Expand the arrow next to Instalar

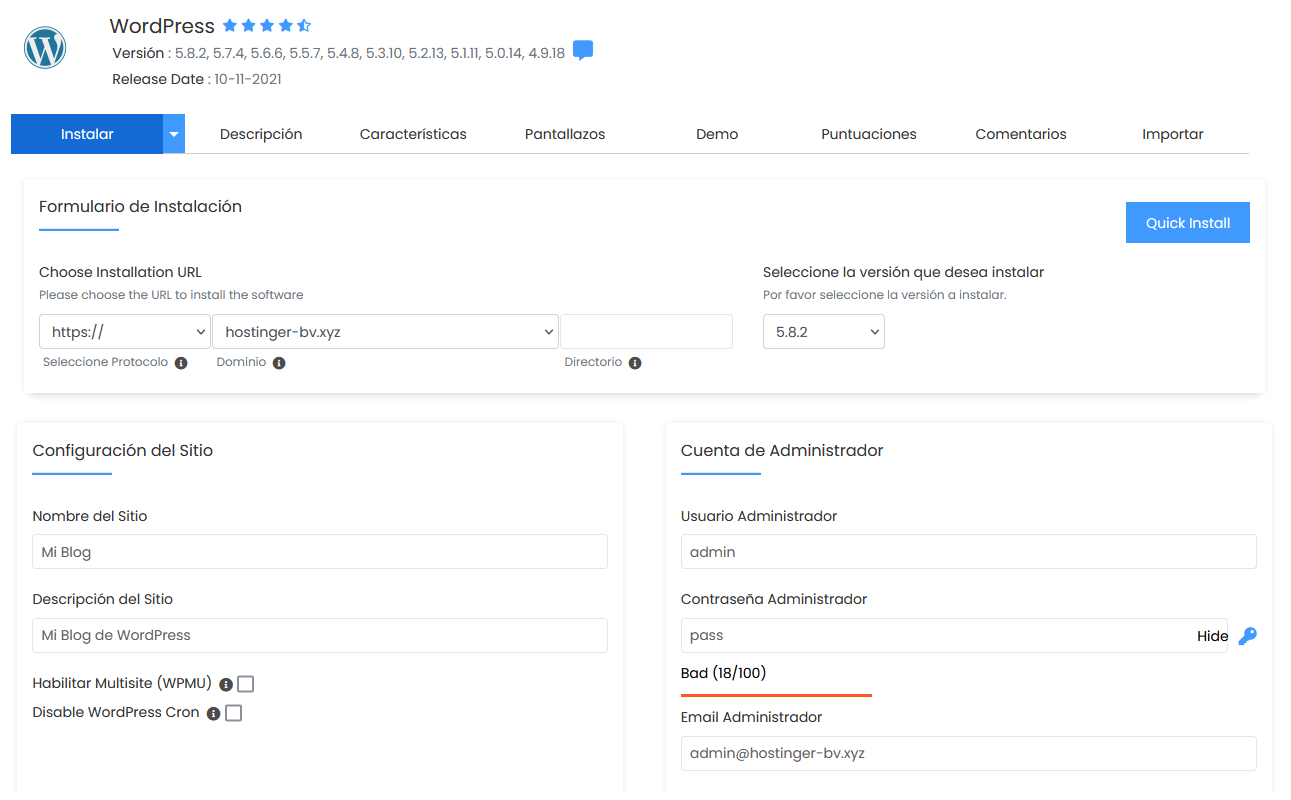tap(172, 133)
